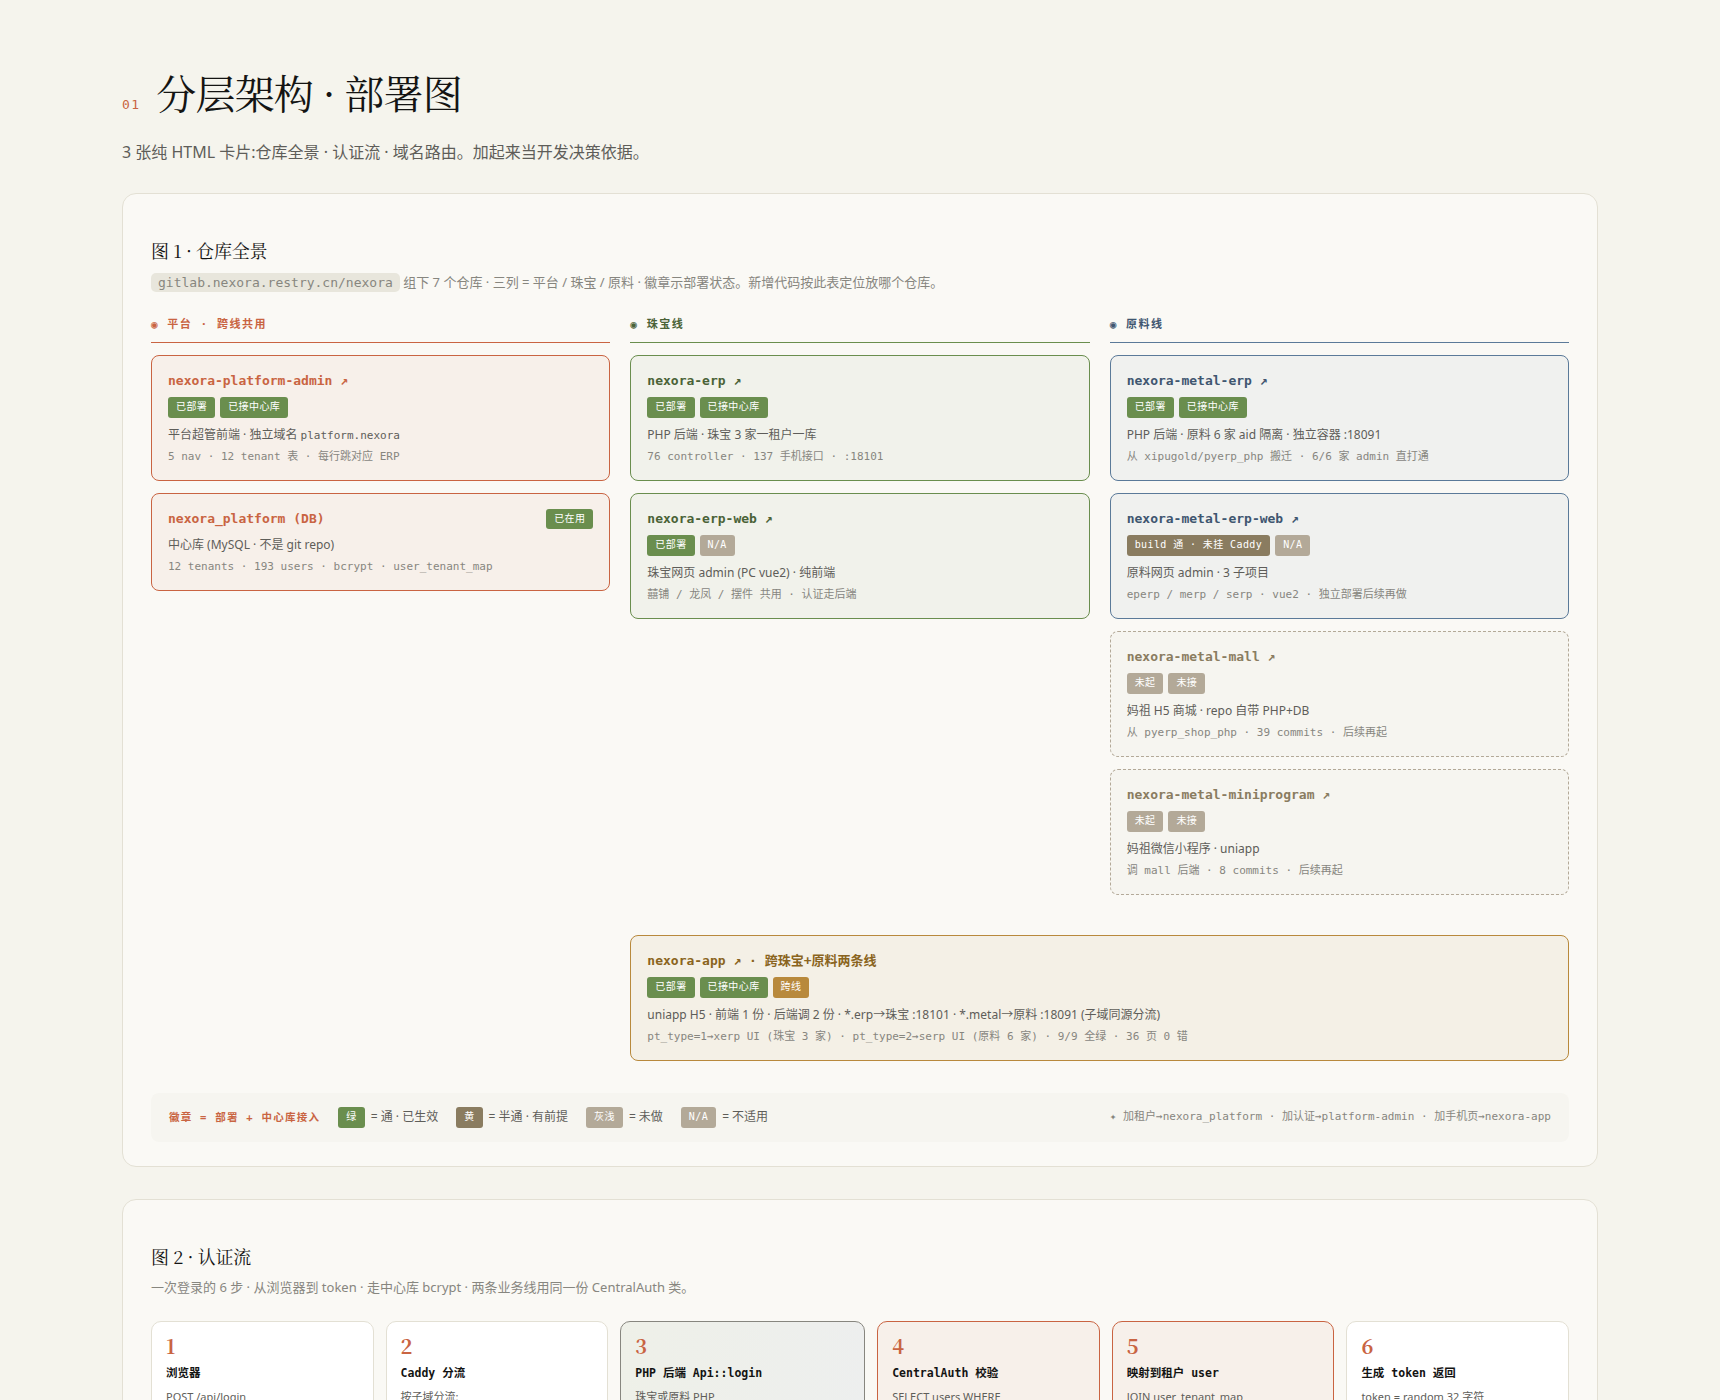The height and width of the screenshot is (1400, 1720).
Task: Click 已接中心库 badge in nexora-metal-erp card
Action: [x=1213, y=407]
